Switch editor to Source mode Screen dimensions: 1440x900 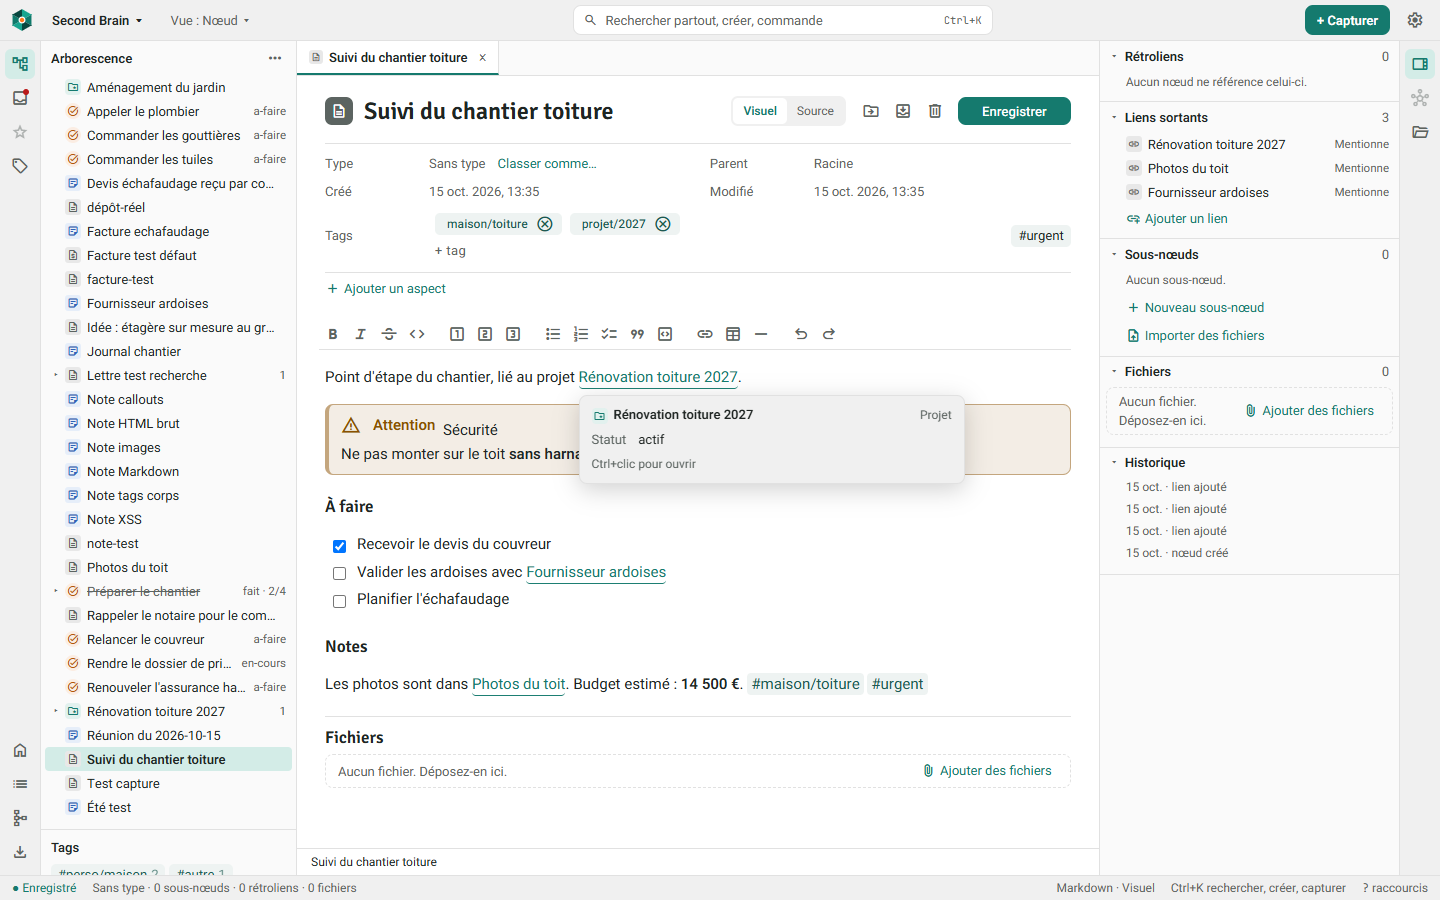coord(815,111)
